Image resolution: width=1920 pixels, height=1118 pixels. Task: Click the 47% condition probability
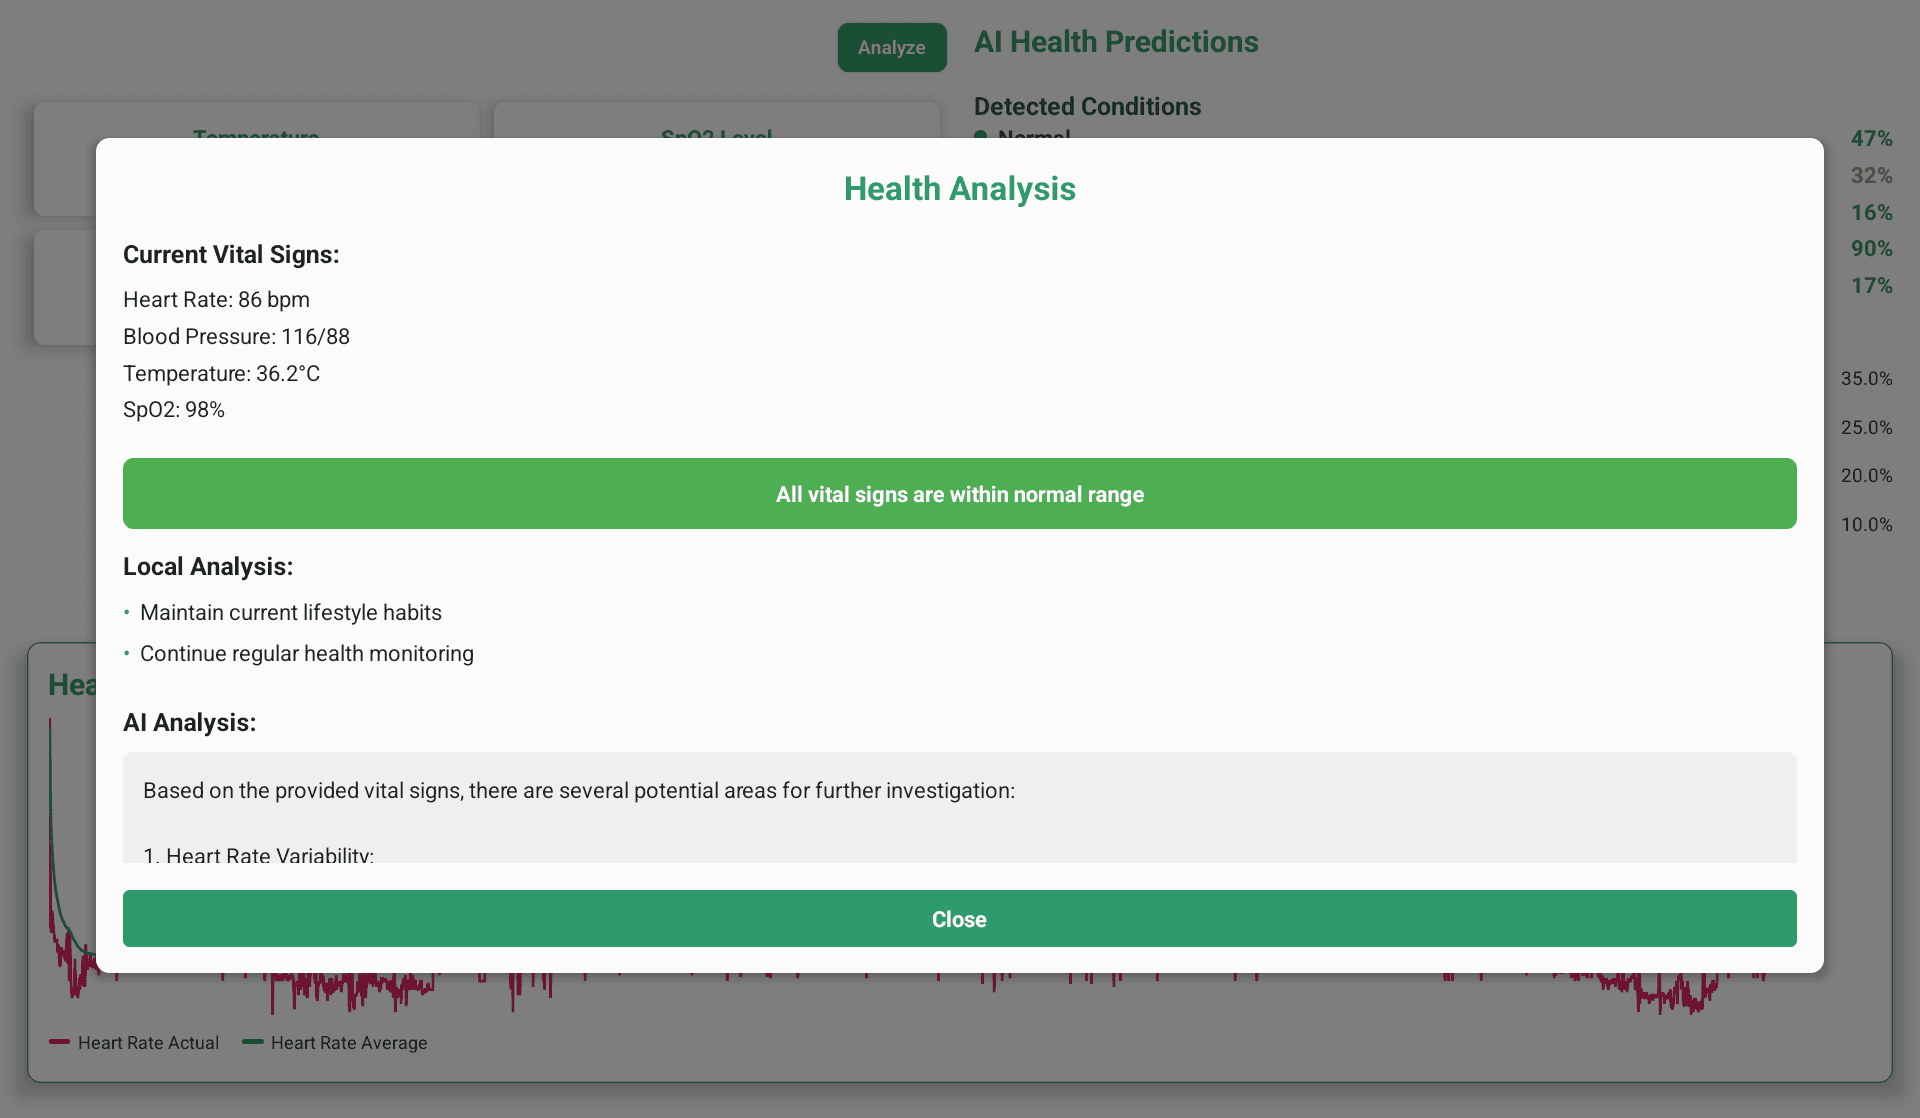pyautogui.click(x=1871, y=139)
